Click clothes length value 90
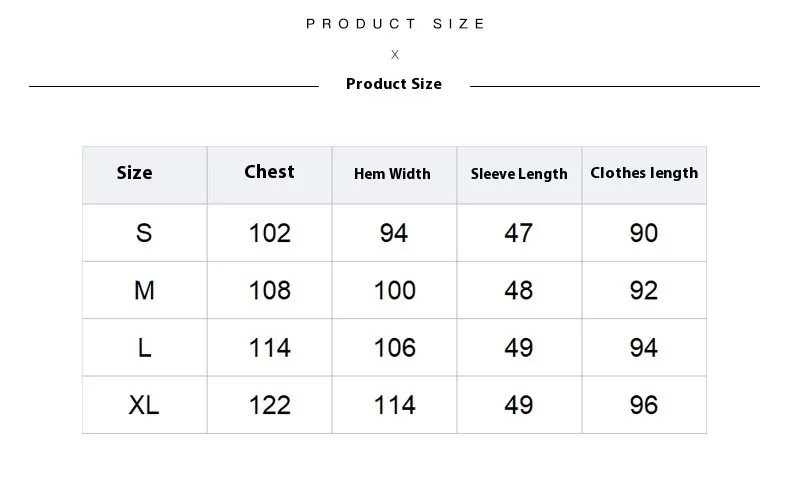The image size is (790, 482). coord(643,233)
